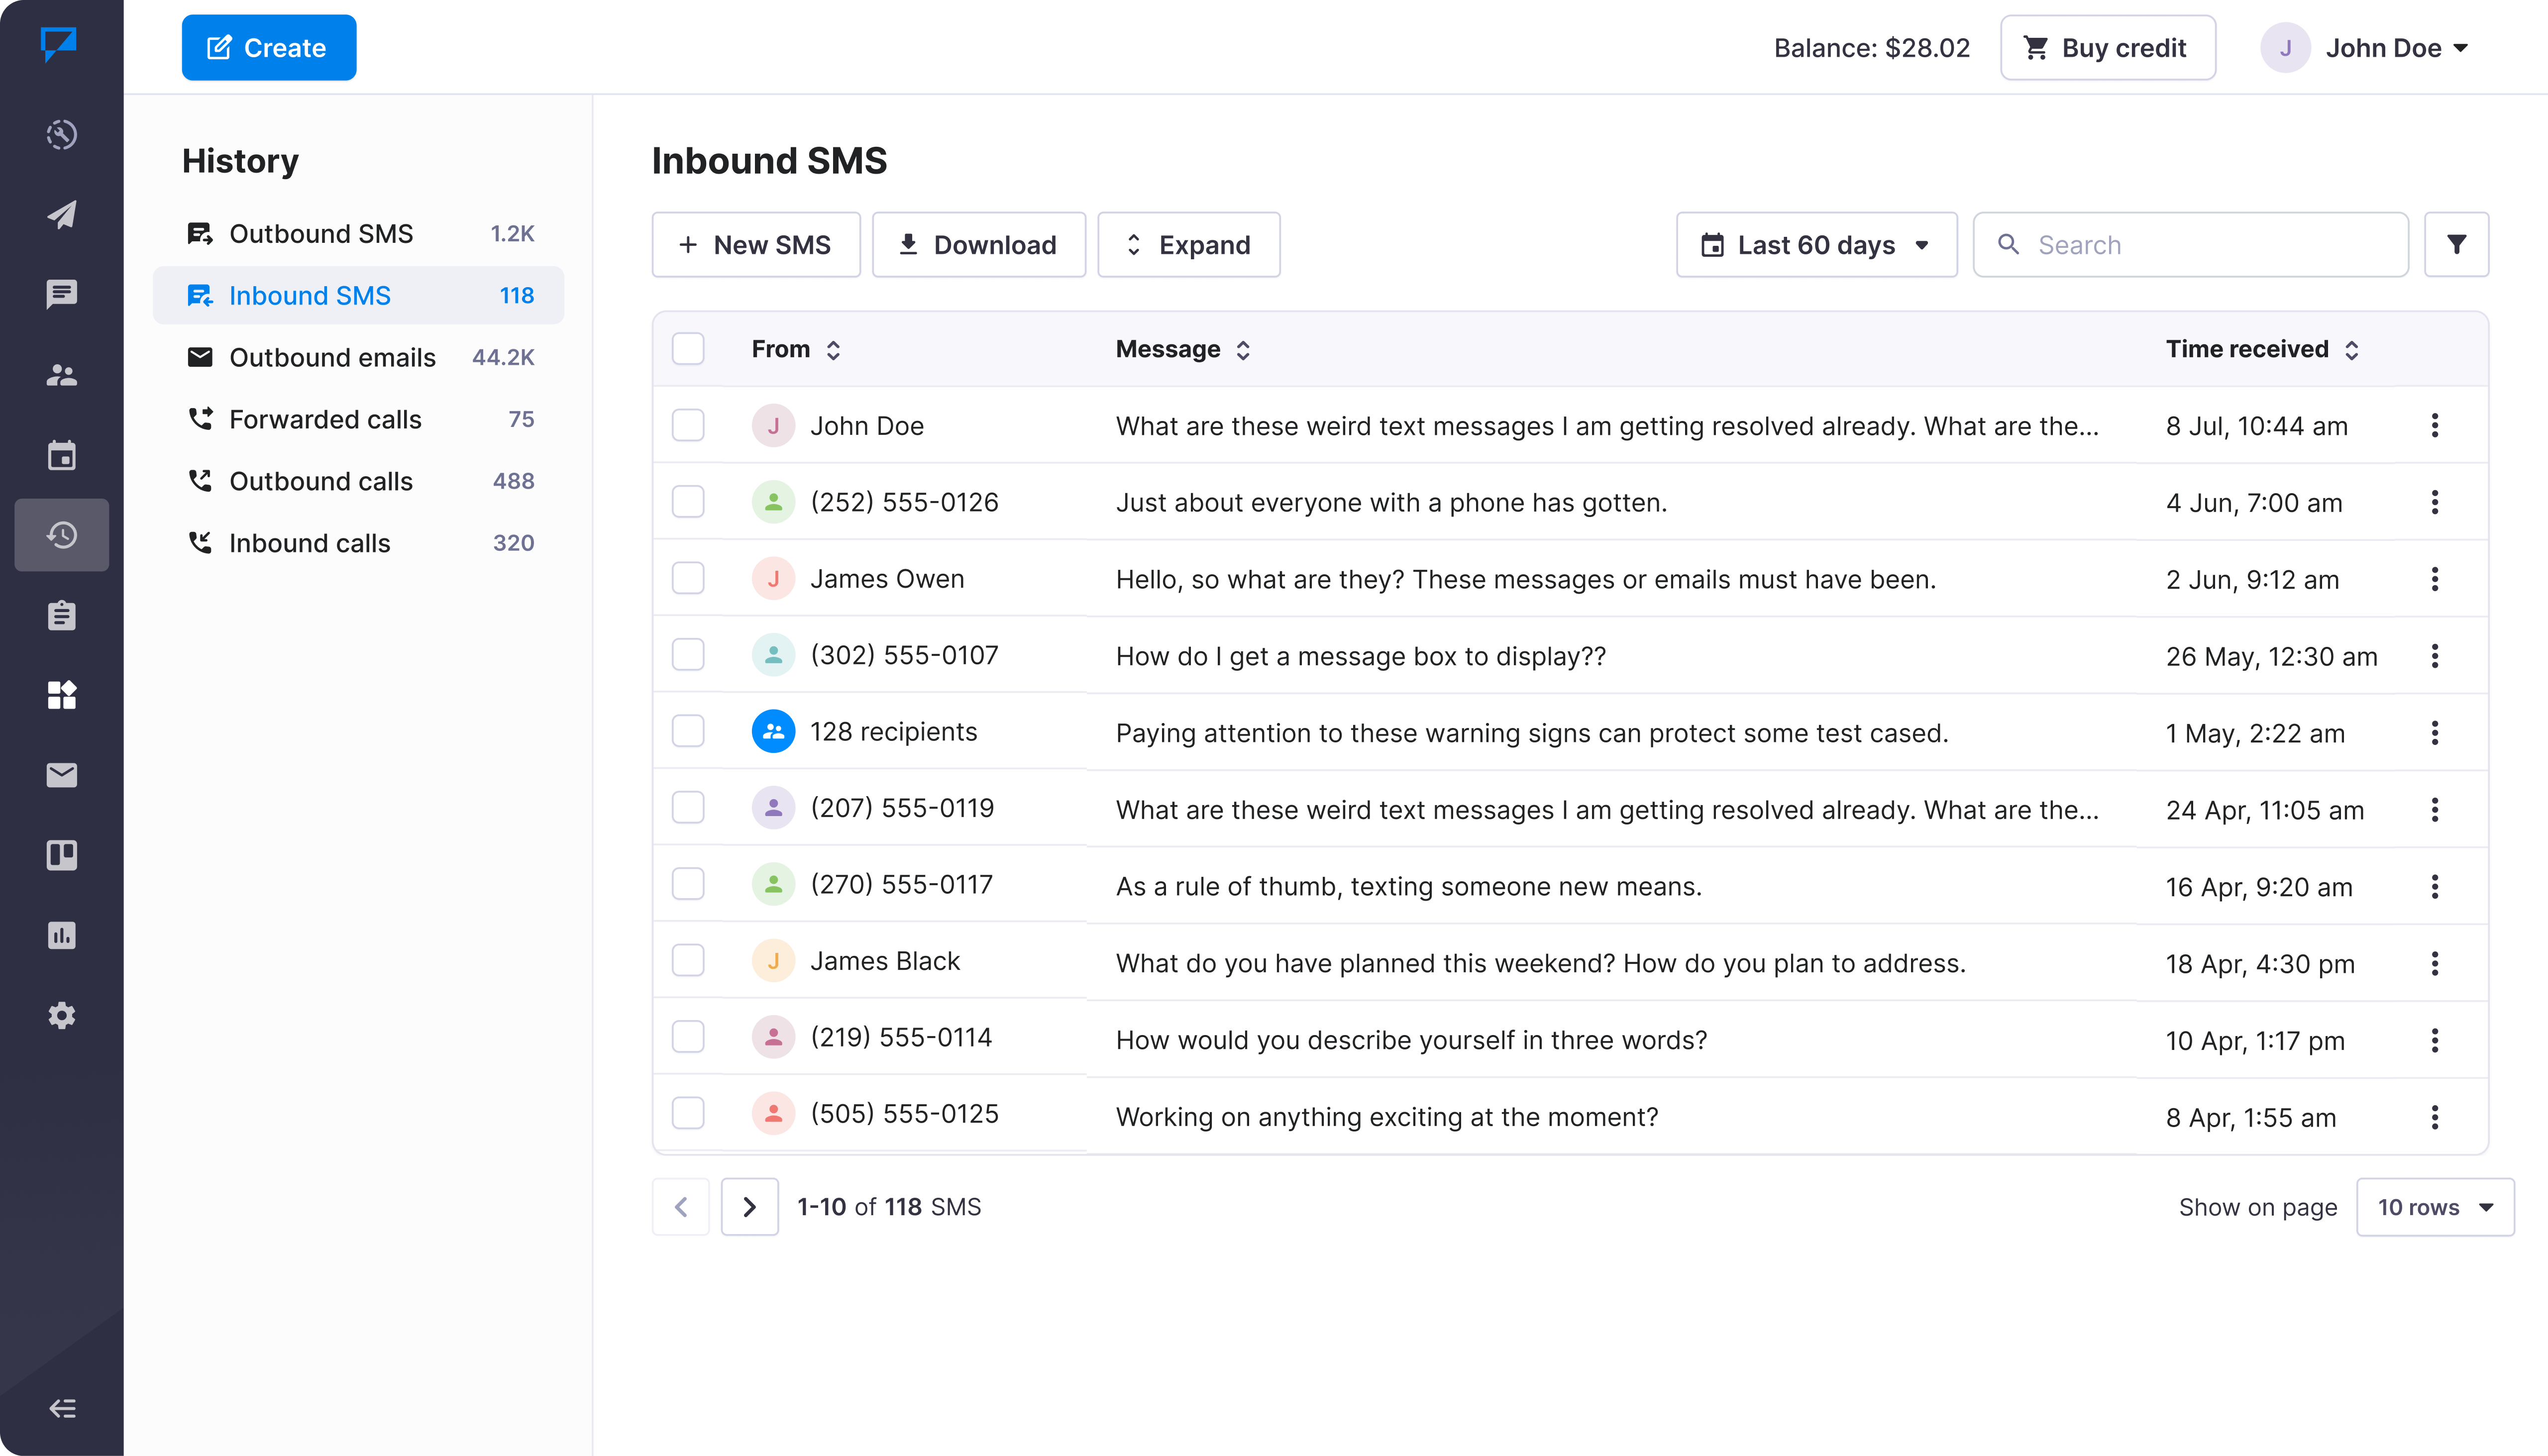Go to the previous page of SMS
Screen dimensions: 2548x1456
681,1207
